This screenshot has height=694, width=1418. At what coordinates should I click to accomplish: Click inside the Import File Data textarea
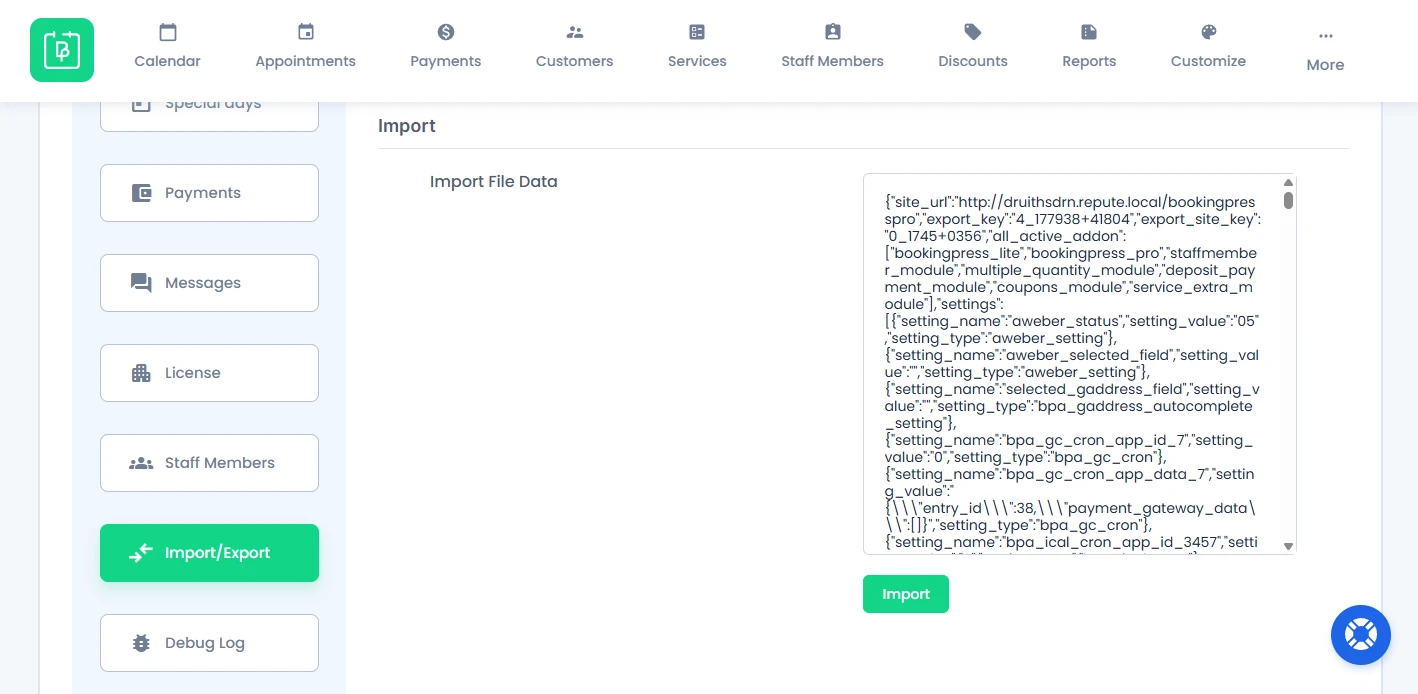(x=1072, y=364)
